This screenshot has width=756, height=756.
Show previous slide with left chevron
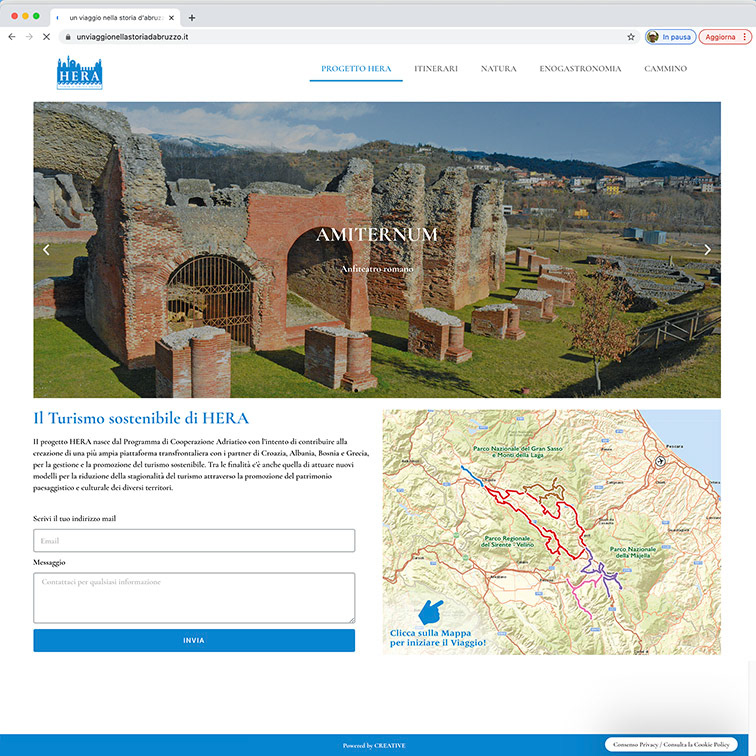point(46,249)
